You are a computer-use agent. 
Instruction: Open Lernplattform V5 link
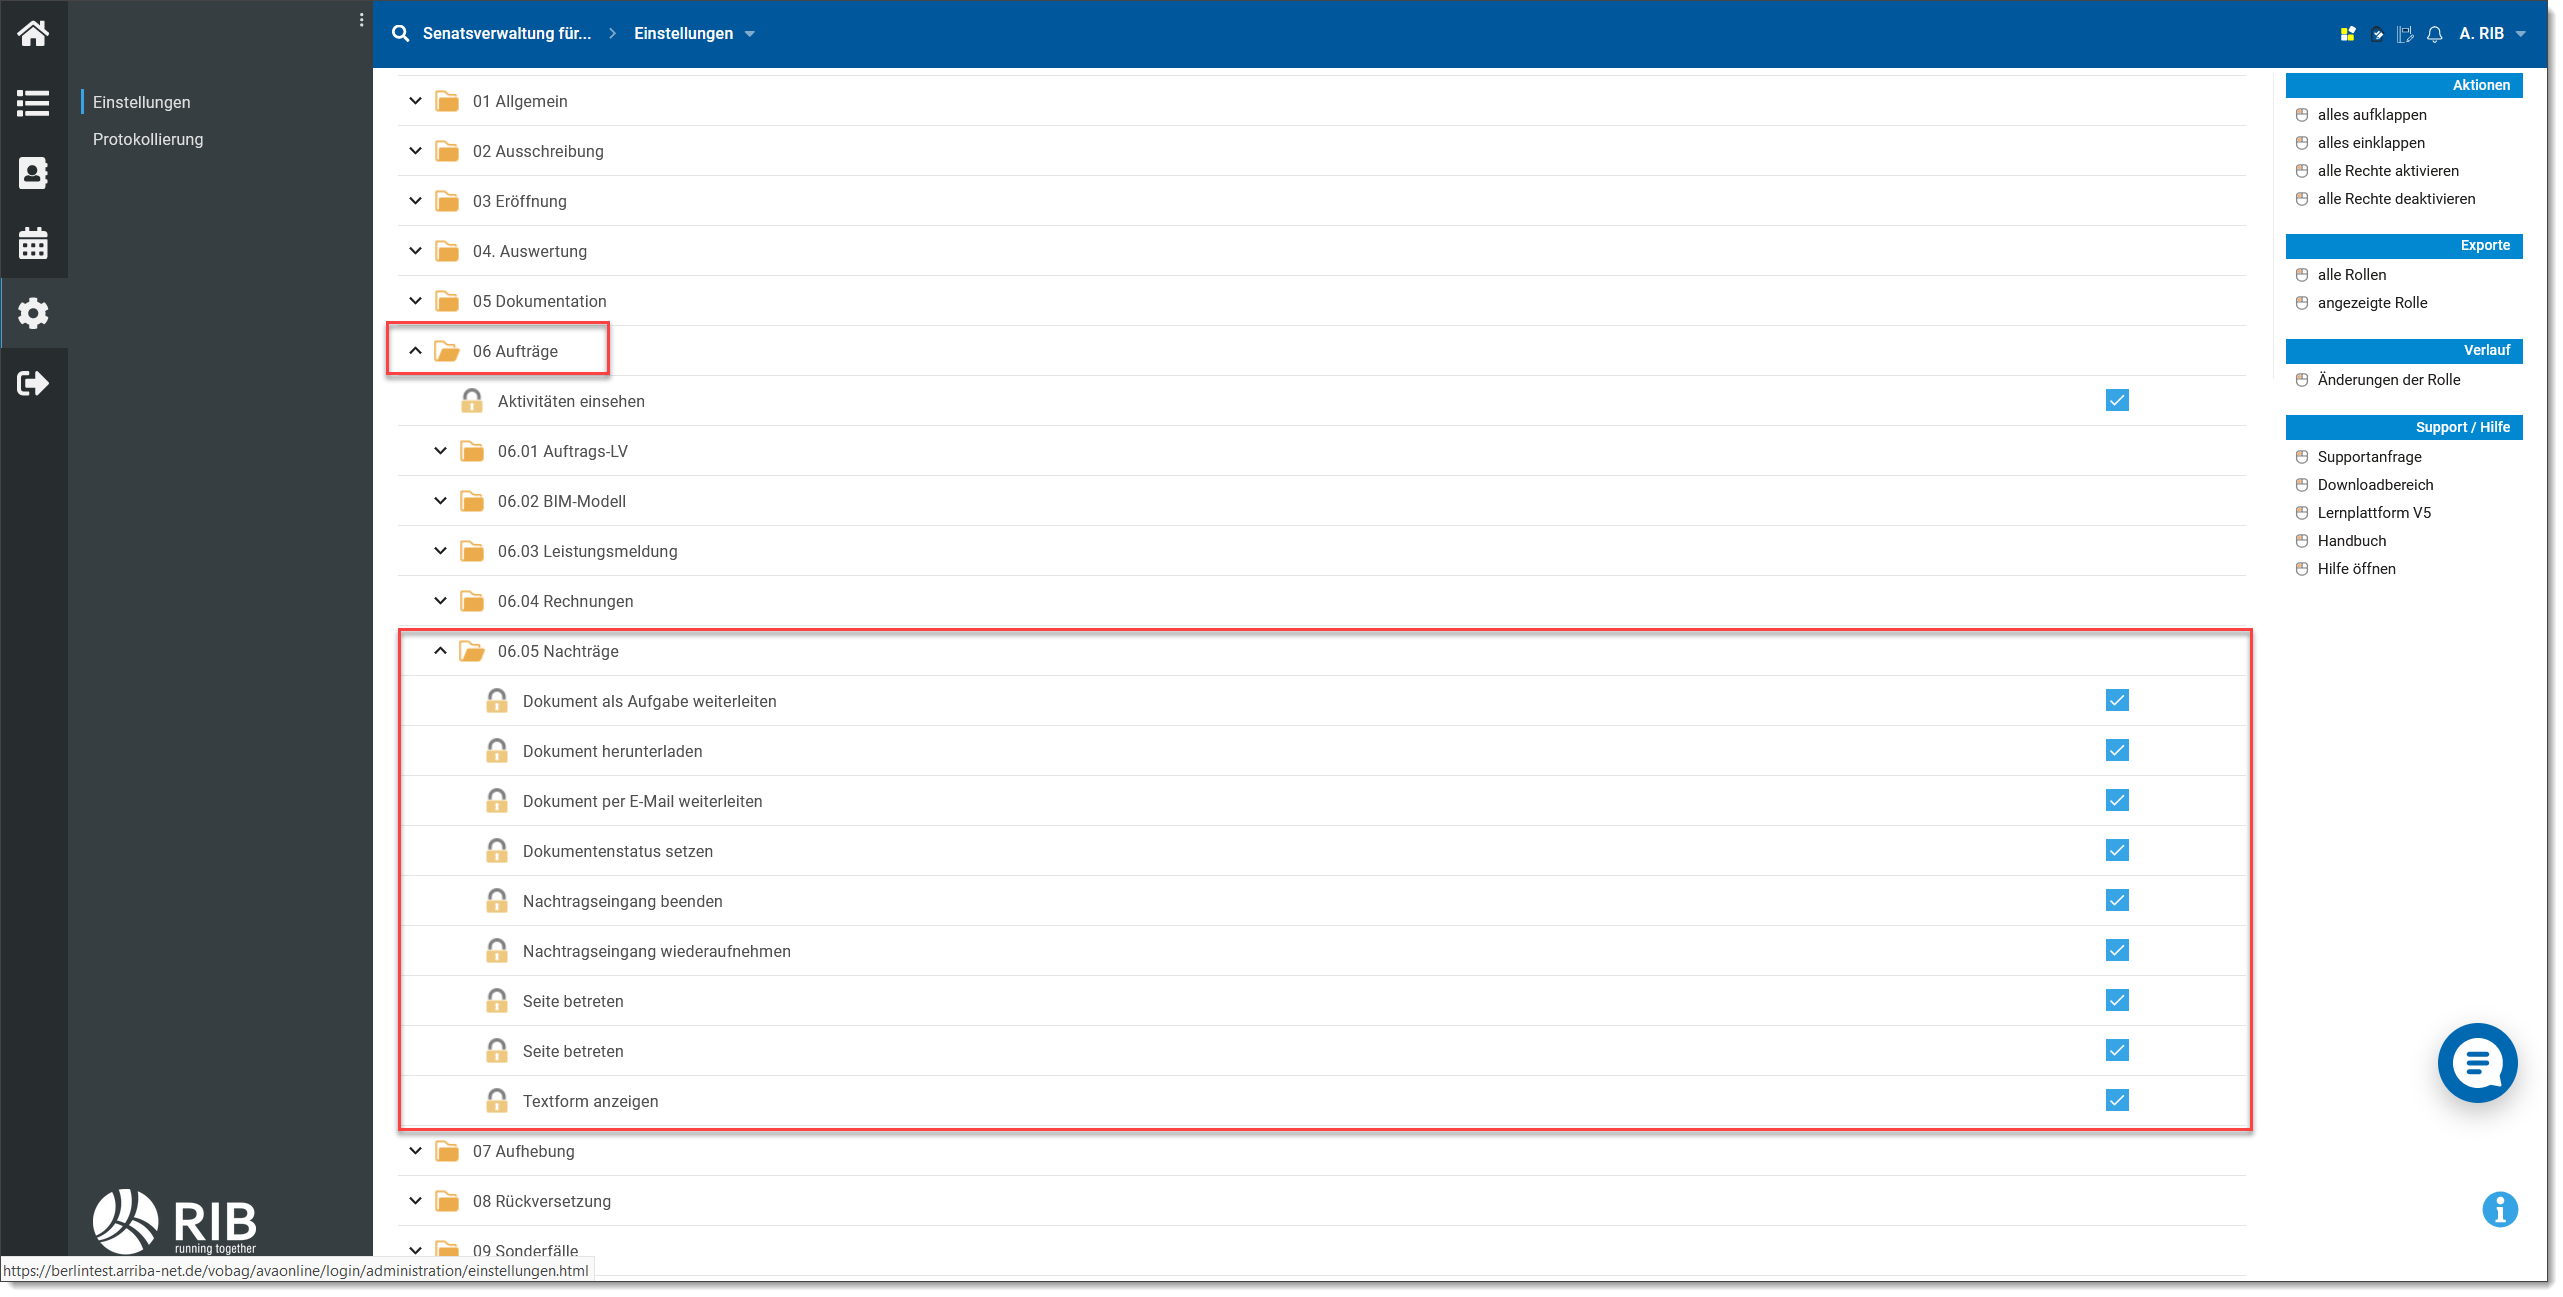click(2374, 513)
